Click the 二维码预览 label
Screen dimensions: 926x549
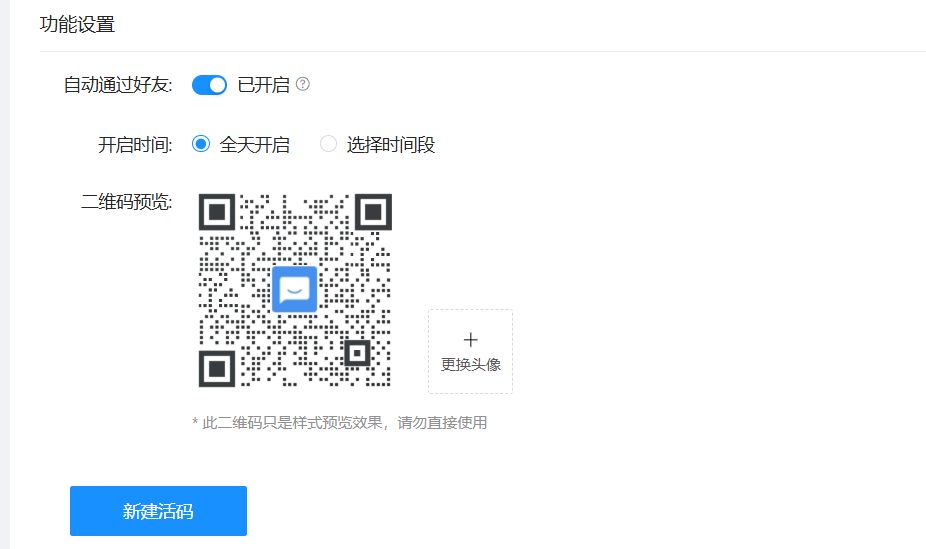126,202
